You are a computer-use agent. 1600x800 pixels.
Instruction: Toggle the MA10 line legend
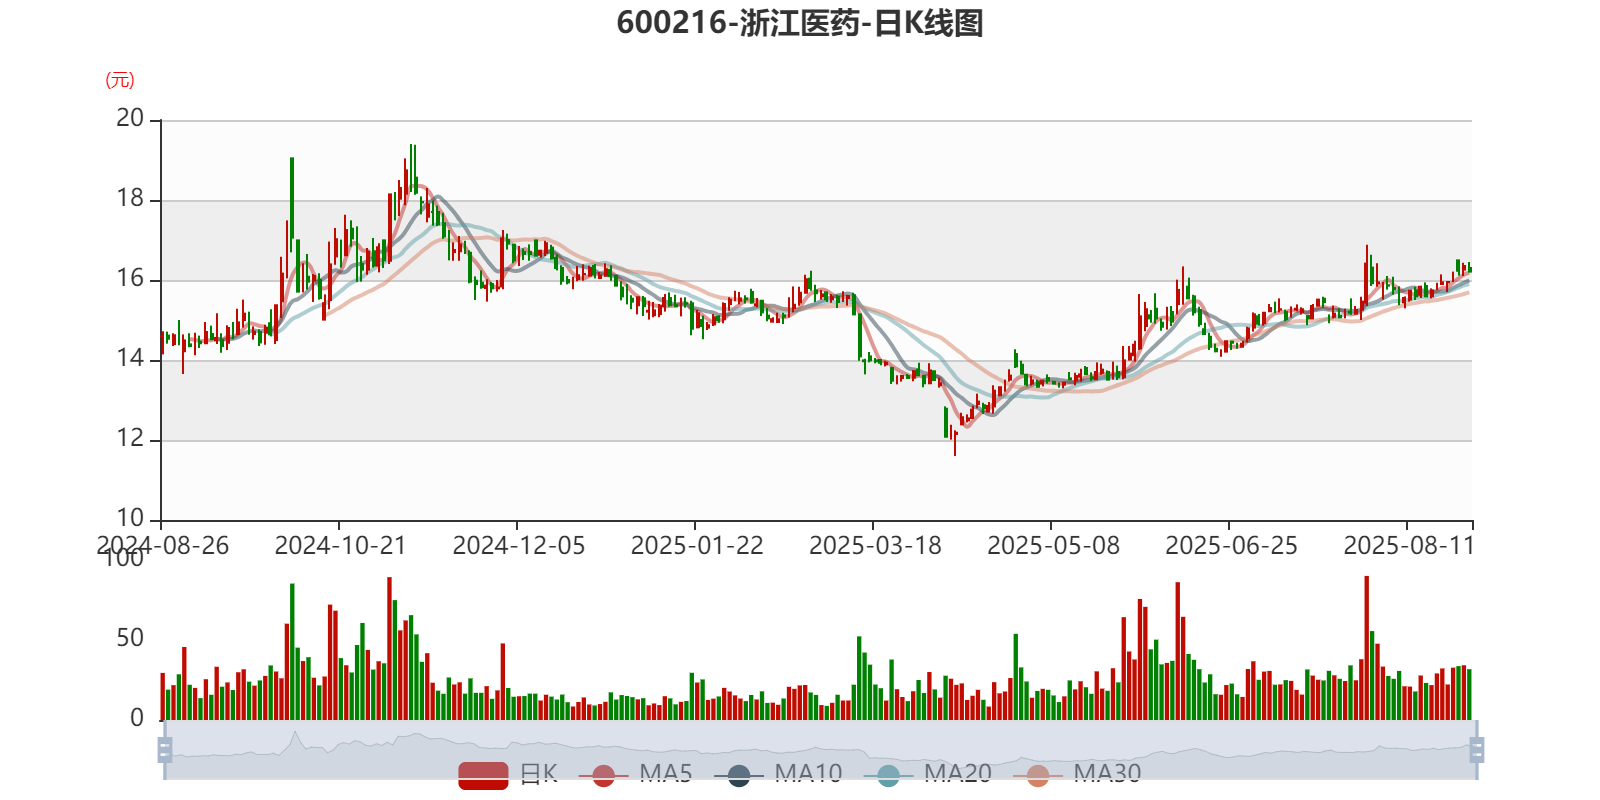pos(778,774)
